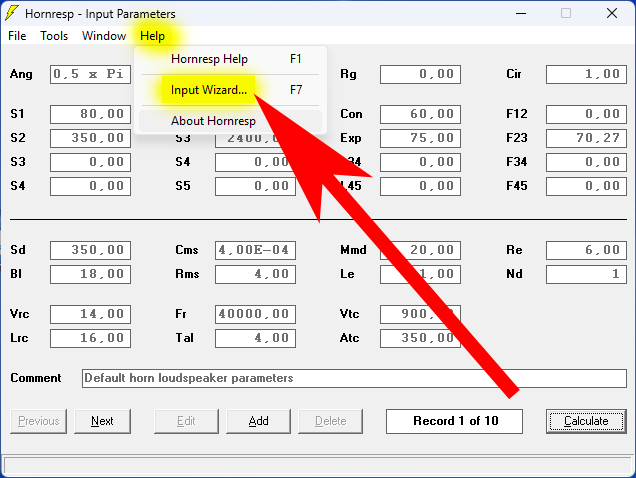Minimize the Hornresp window

(521, 13)
